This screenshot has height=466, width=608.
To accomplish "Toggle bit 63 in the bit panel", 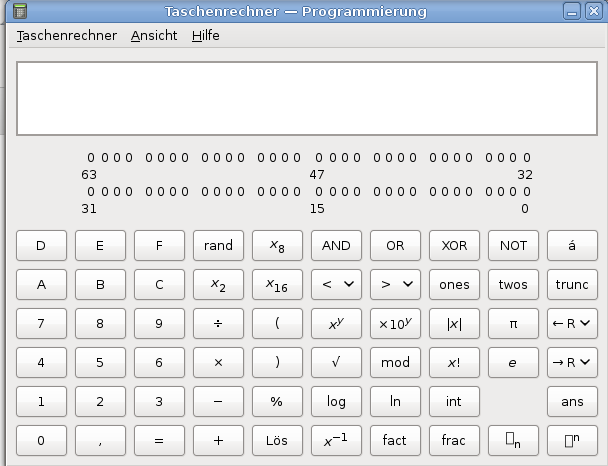I will [x=91, y=158].
